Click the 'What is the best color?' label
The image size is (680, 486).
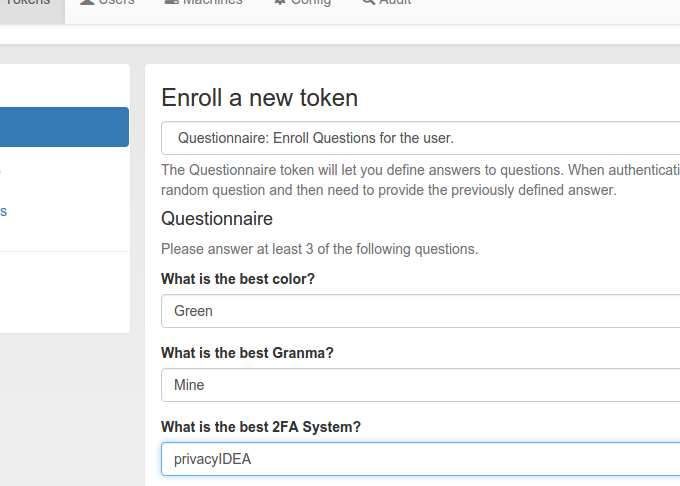pos(238,279)
